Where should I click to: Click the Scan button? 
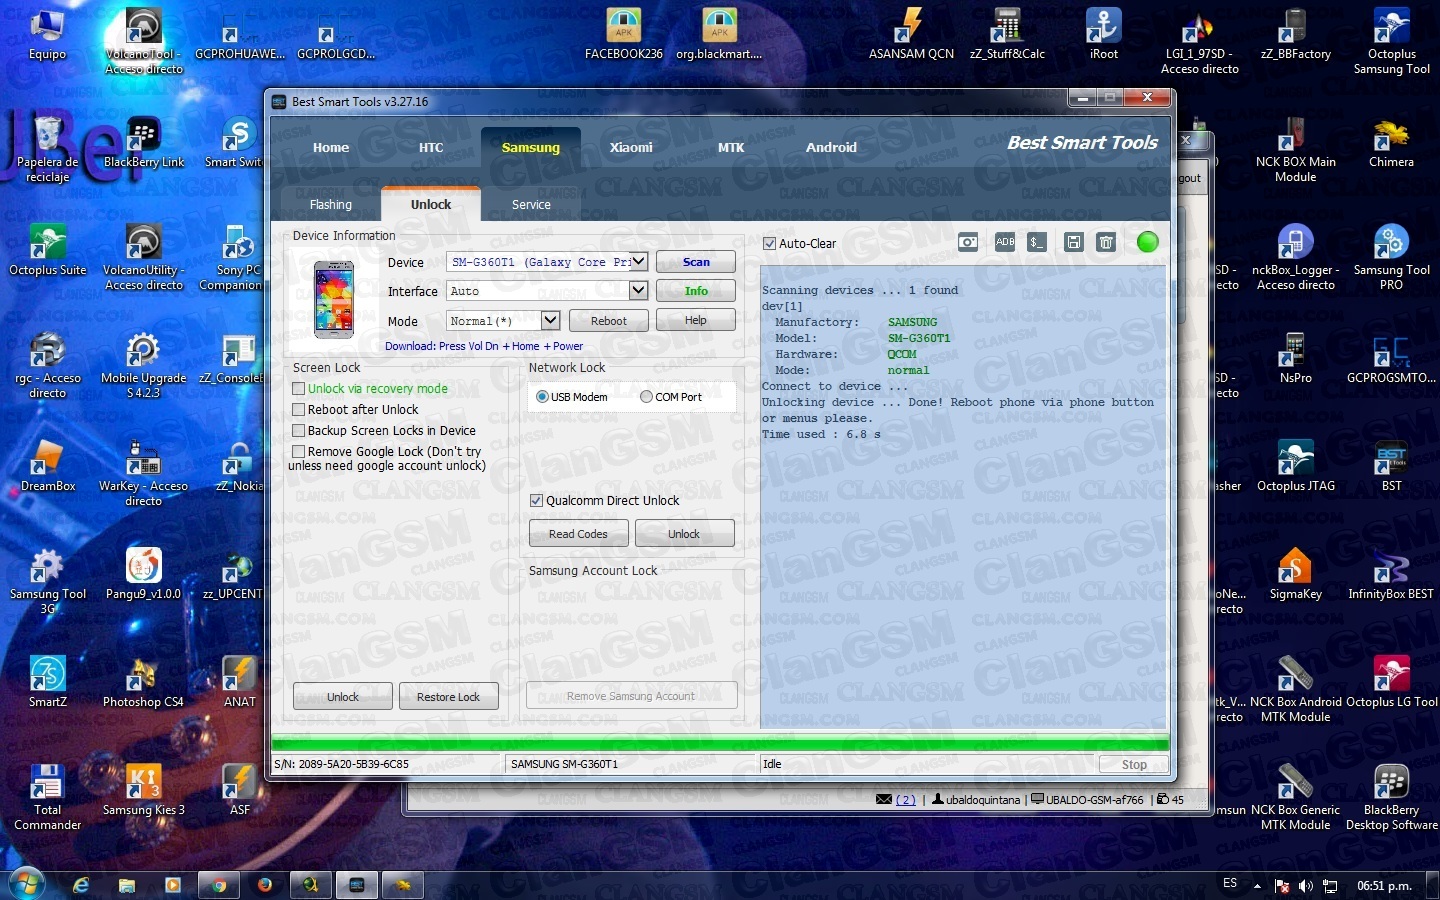(x=696, y=262)
